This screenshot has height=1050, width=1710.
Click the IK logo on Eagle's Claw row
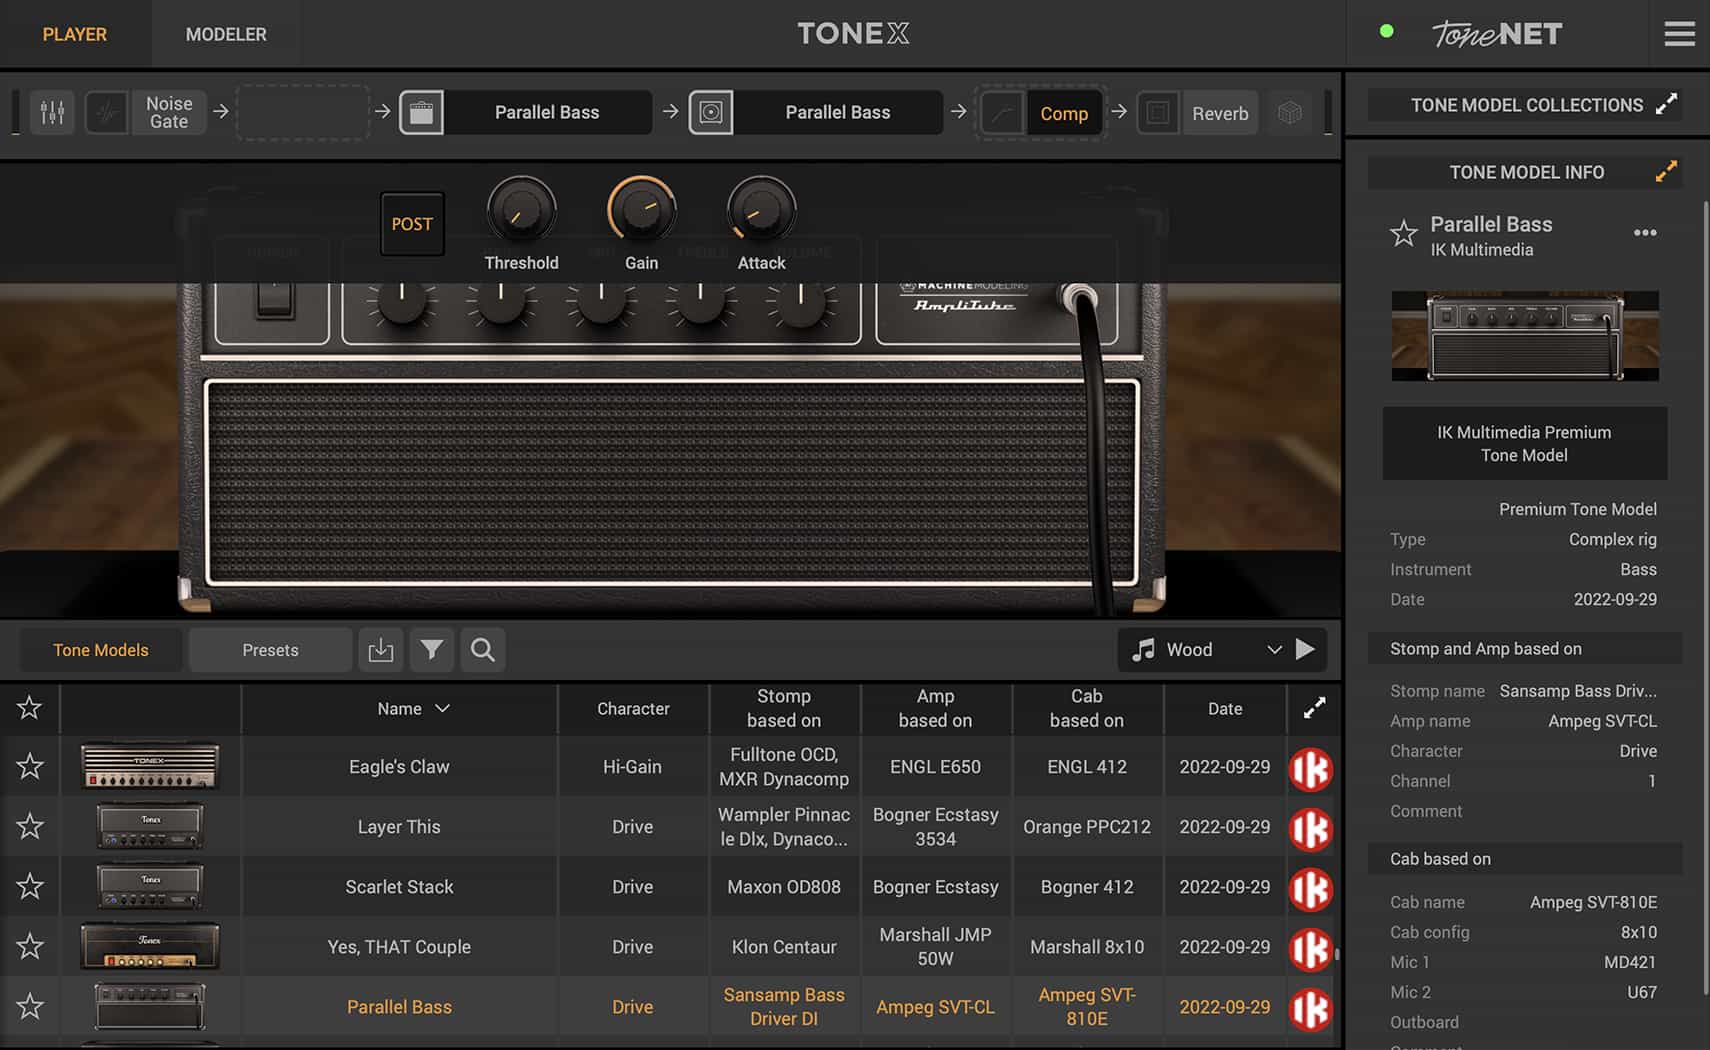1311,769
